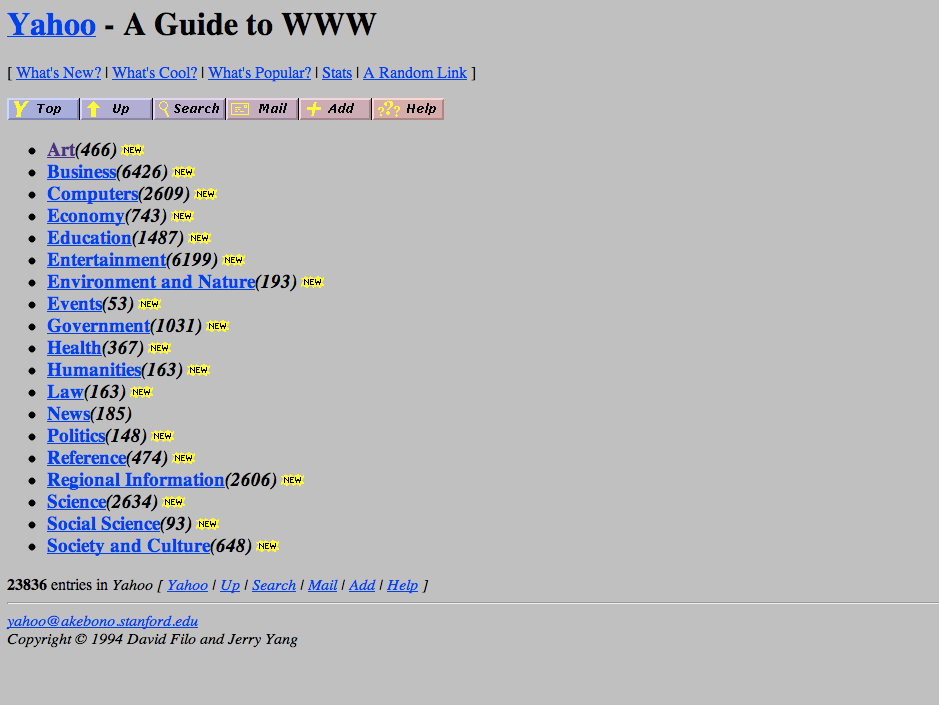
Task: Click the NEW badge beside Government
Action: tap(217, 326)
